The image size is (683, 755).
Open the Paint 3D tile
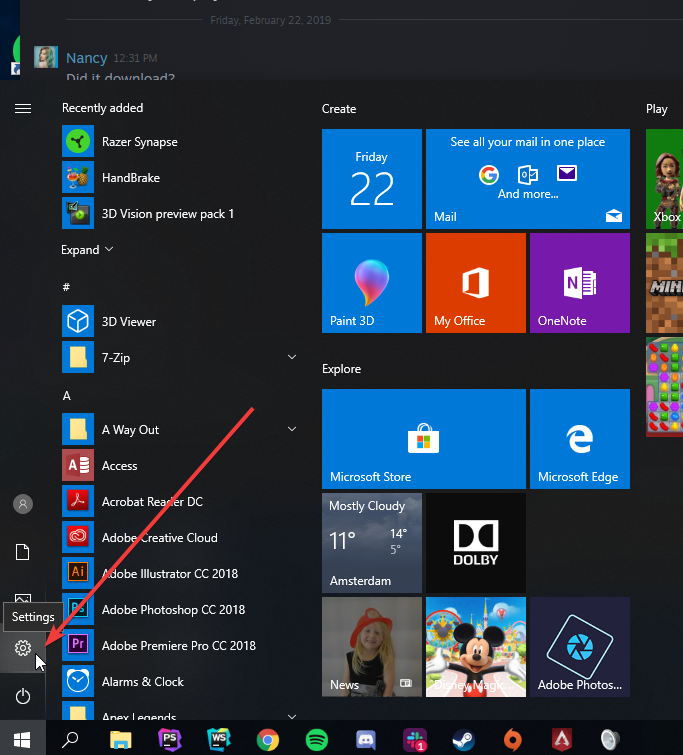click(372, 283)
